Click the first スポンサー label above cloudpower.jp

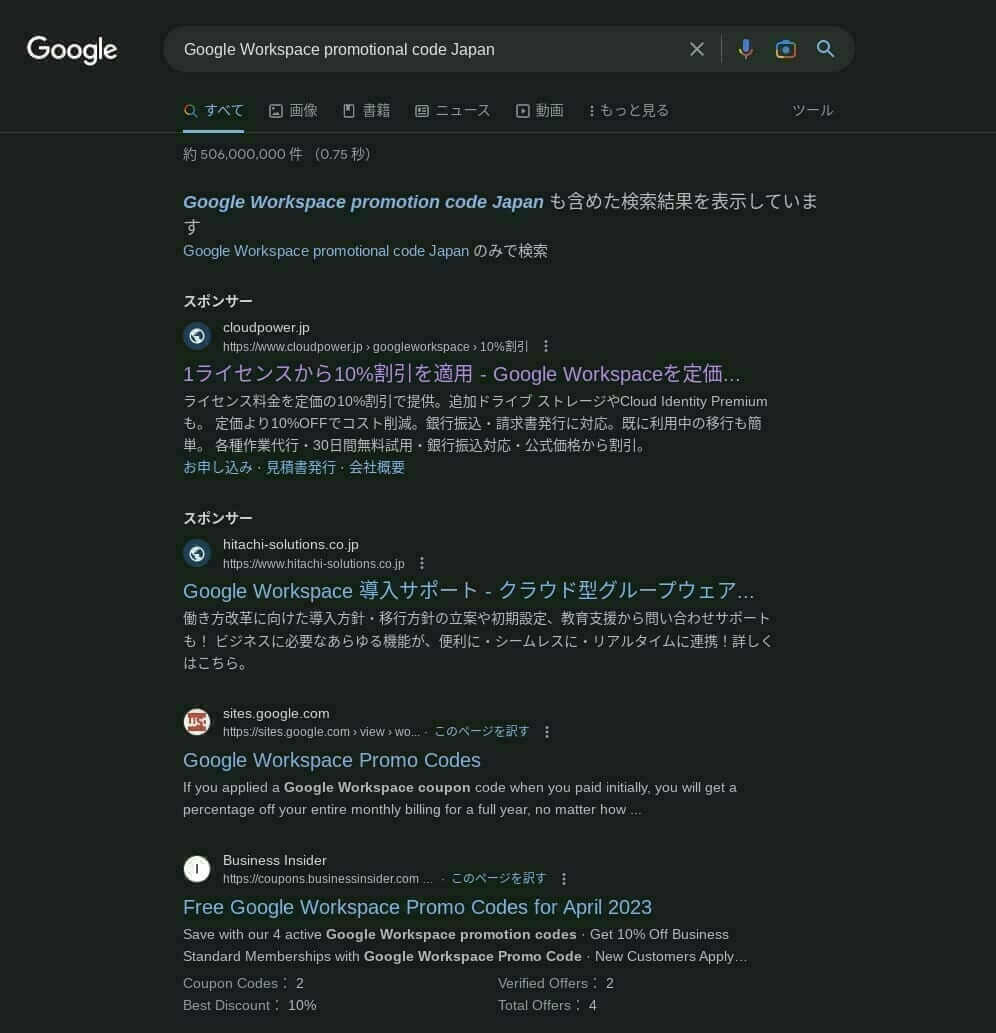click(x=217, y=301)
